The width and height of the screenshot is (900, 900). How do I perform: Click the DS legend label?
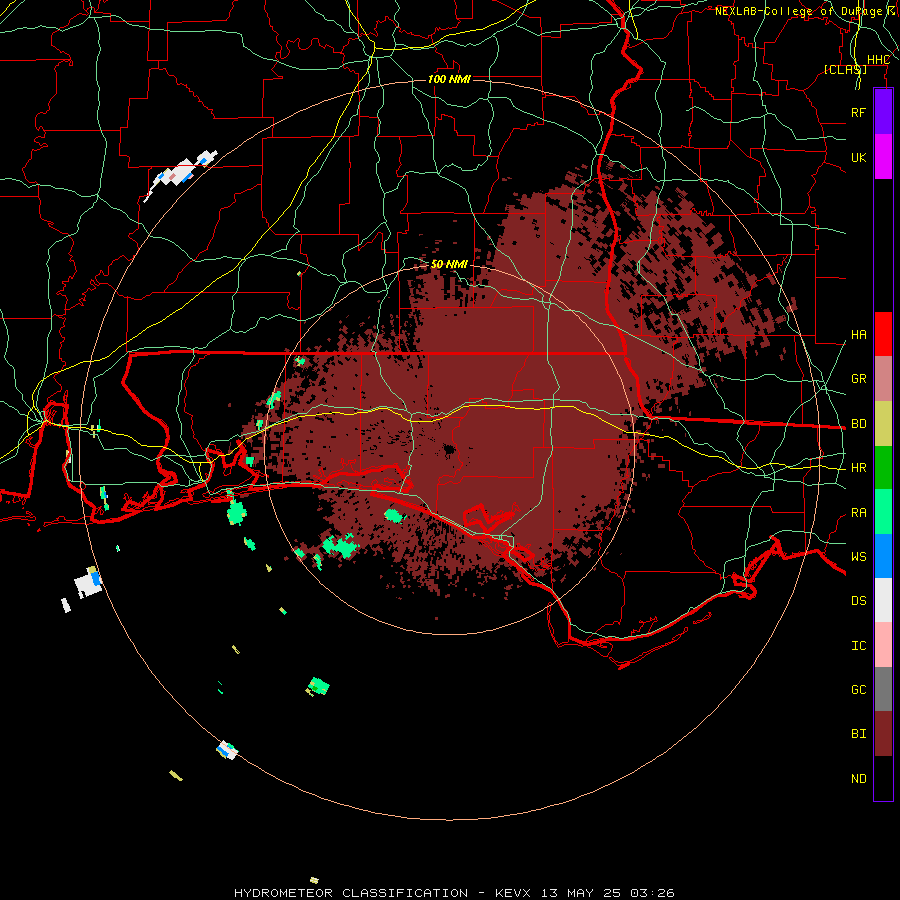(858, 600)
